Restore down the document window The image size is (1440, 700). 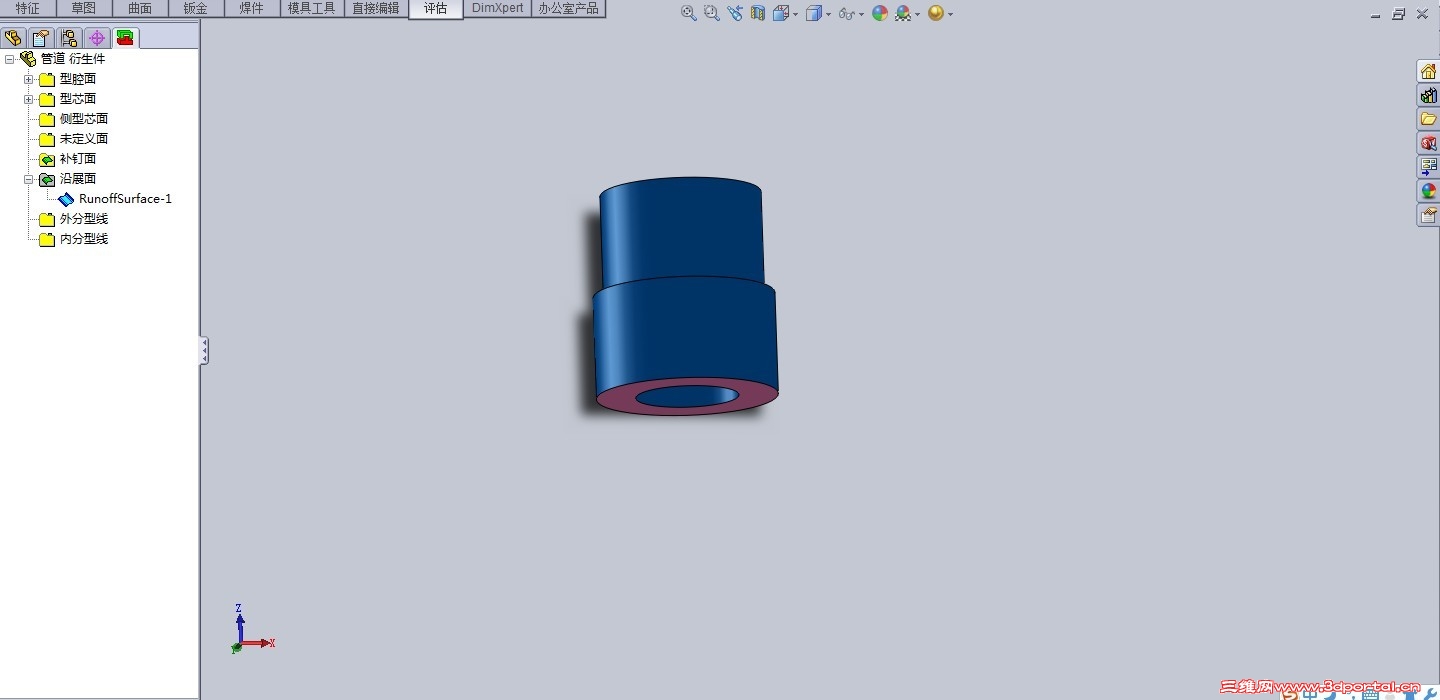pos(1399,14)
